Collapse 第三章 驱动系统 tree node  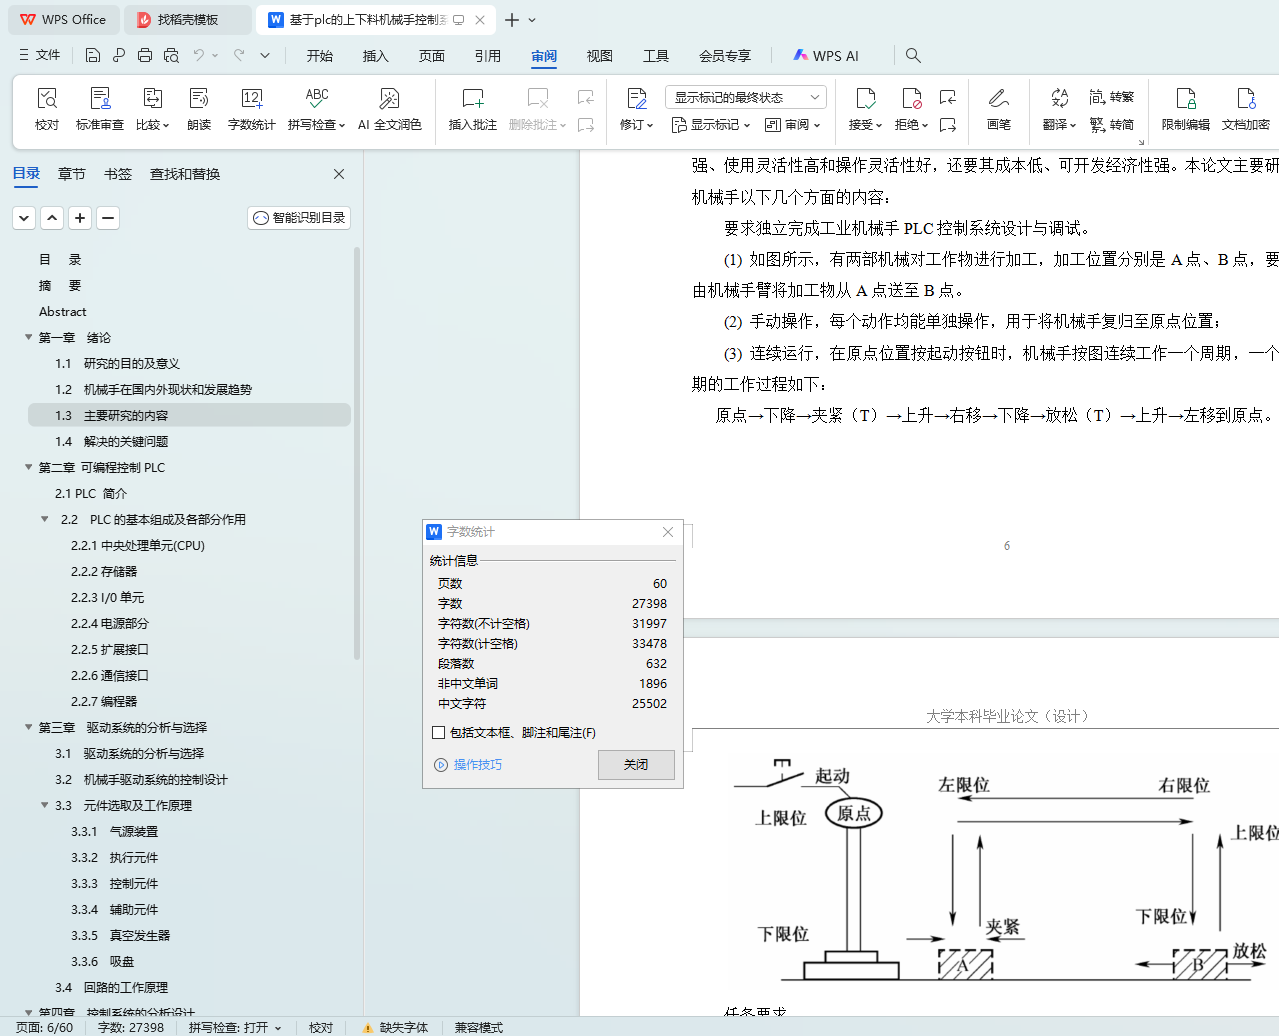pyautogui.click(x=29, y=727)
